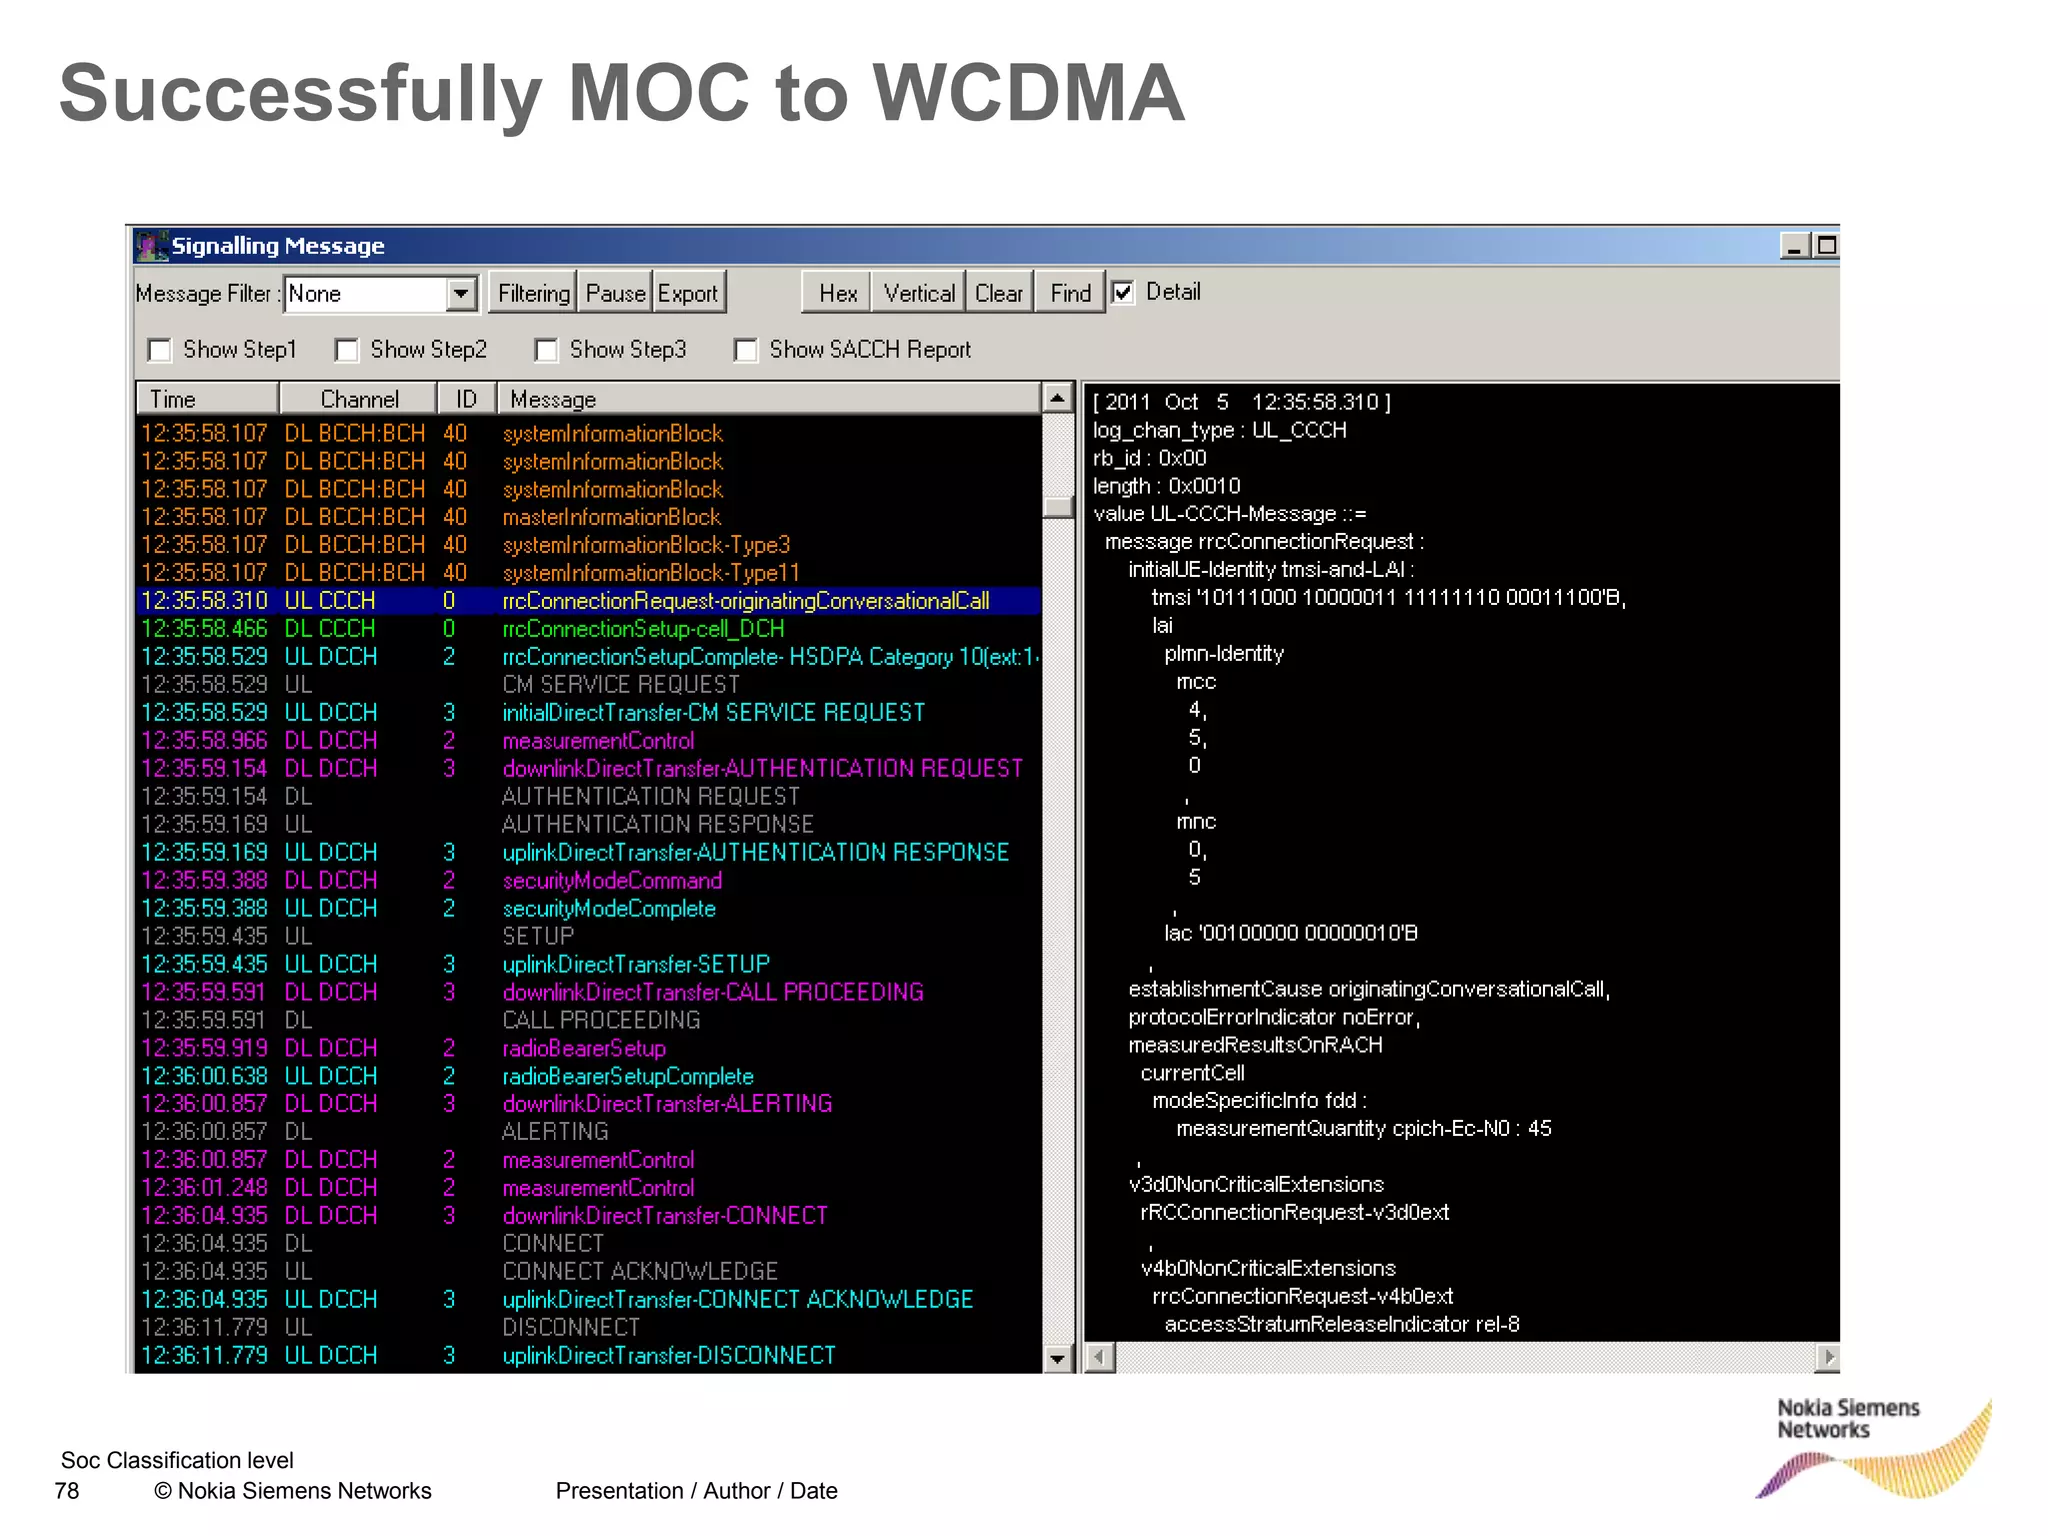Click the Vertical button
Image resolution: width=2048 pixels, height=1536 pixels.
919,293
